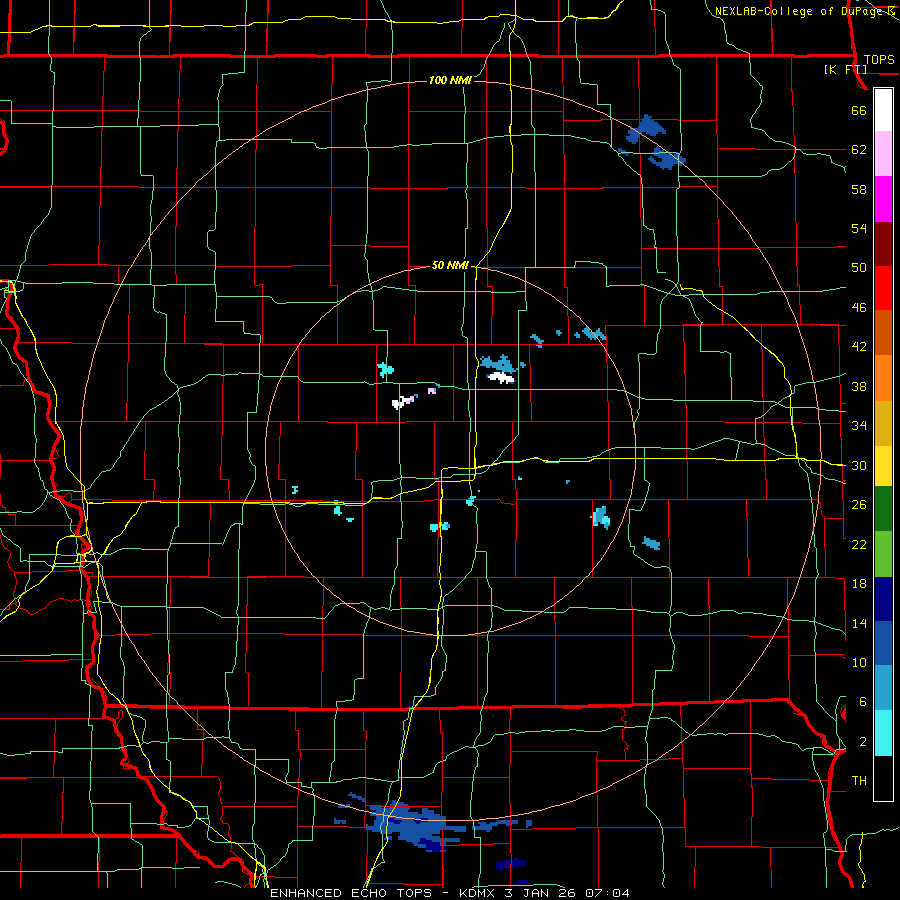
Task: Click the white 66 kft legend swatch
Action: tap(883, 110)
